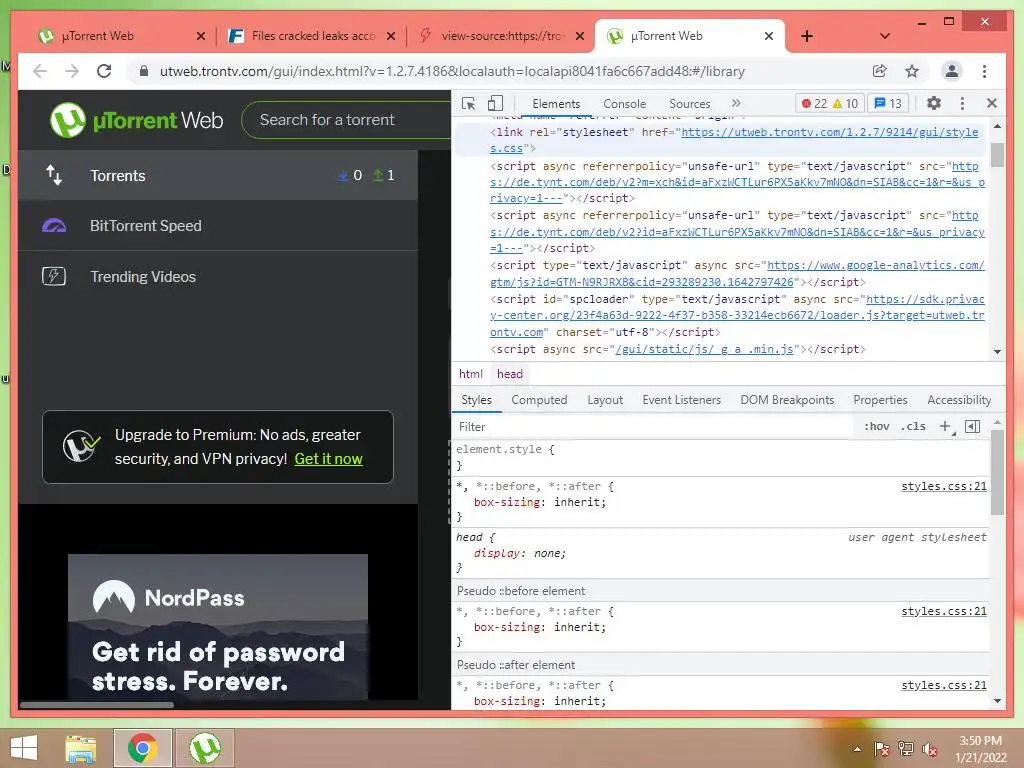Click the µTorrent Web logo
Screen dimensions: 1024x768
tap(136, 120)
